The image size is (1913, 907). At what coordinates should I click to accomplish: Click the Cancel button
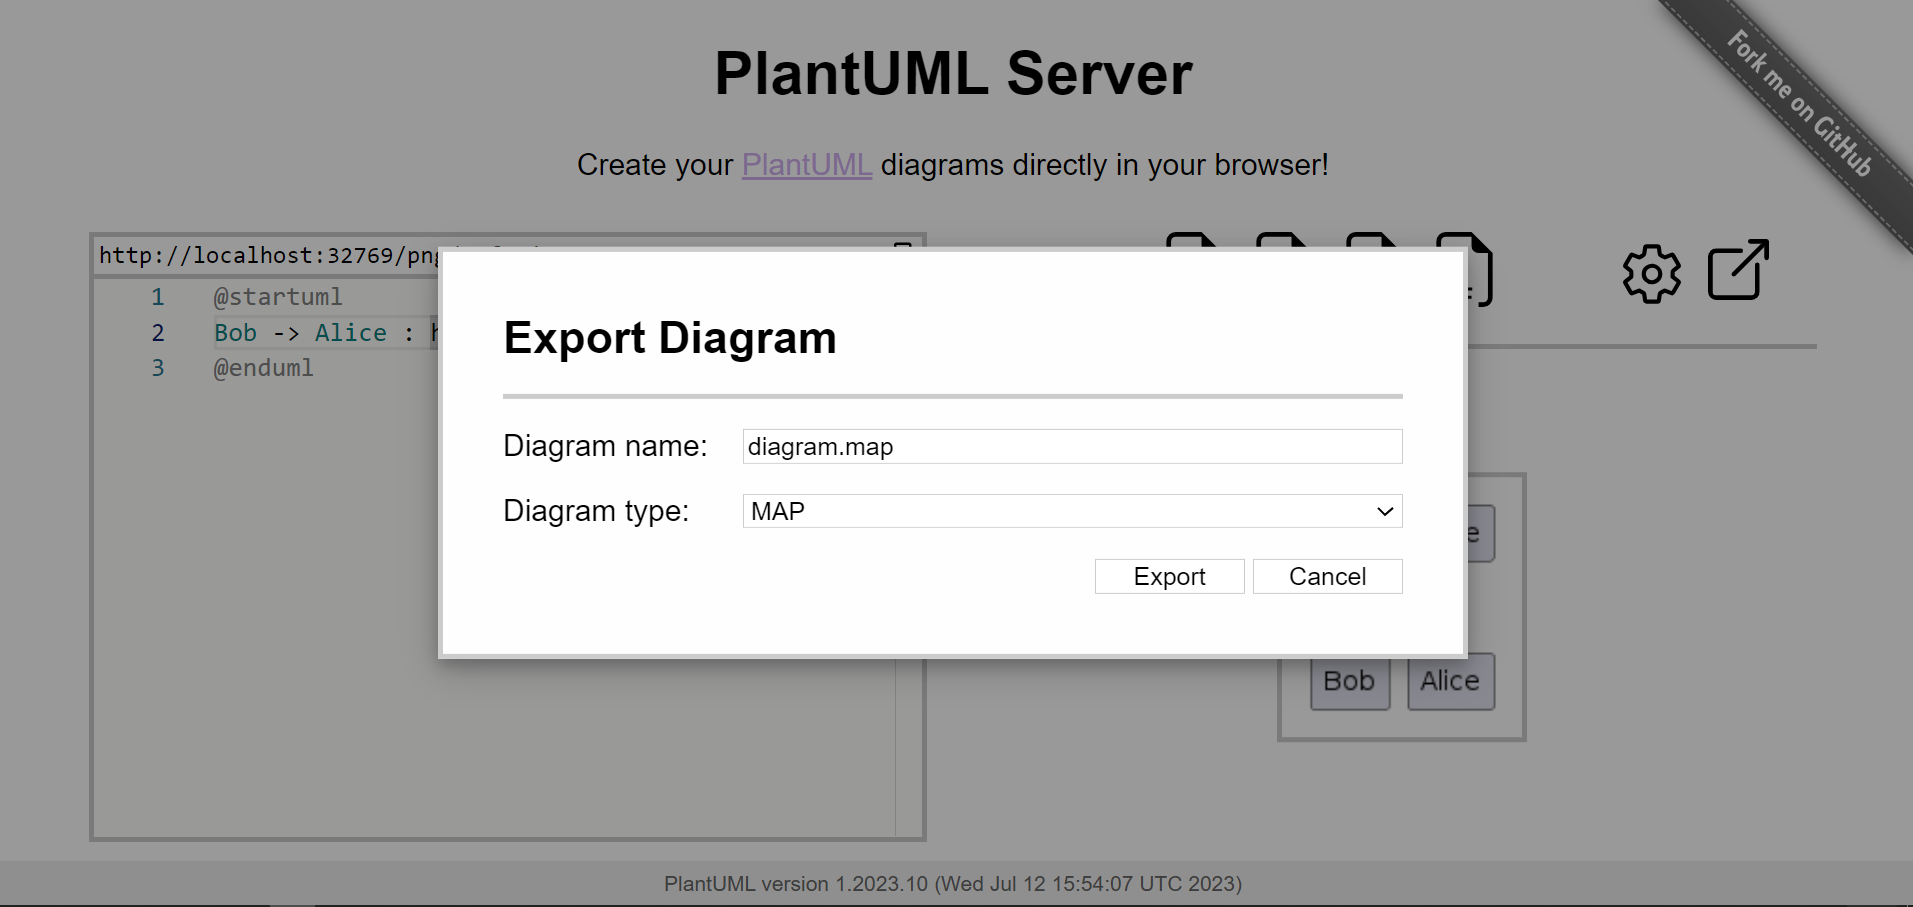coord(1327,576)
